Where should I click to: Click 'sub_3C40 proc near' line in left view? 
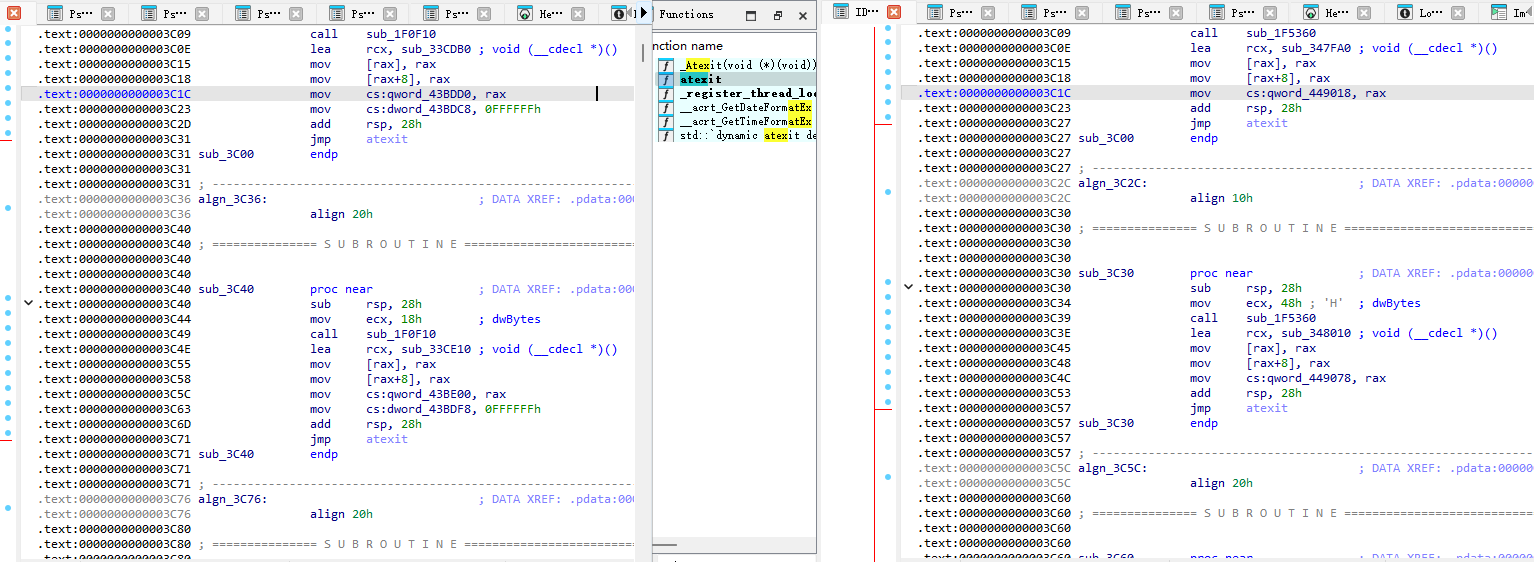pos(285,289)
